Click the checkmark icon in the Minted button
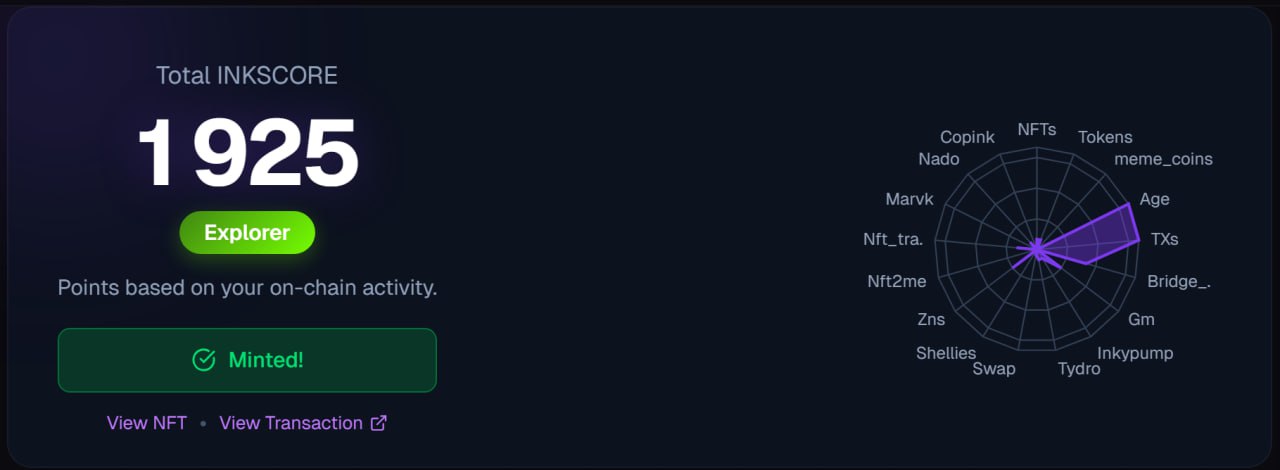The width and height of the screenshot is (1280, 470). (204, 360)
